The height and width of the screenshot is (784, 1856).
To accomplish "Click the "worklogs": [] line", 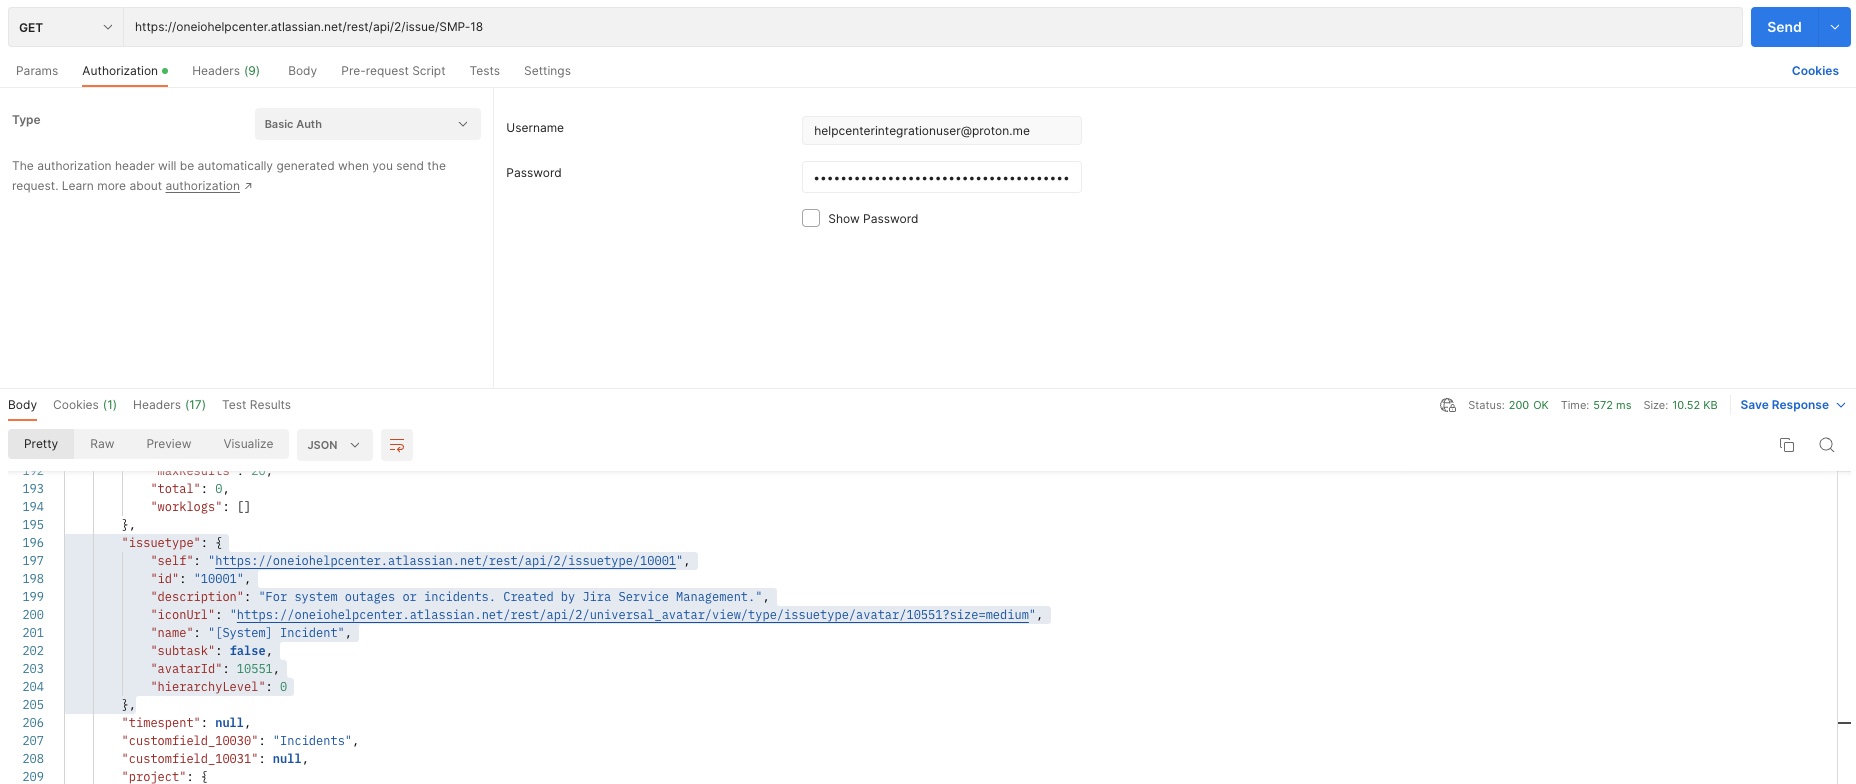I will pyautogui.click(x=200, y=507).
